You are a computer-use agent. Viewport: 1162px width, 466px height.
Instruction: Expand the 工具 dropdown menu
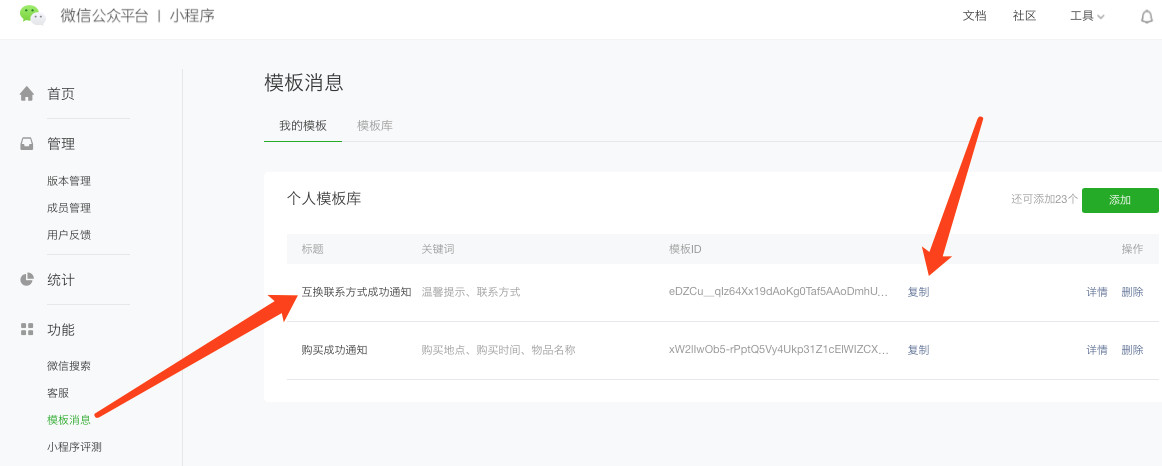tap(1087, 16)
